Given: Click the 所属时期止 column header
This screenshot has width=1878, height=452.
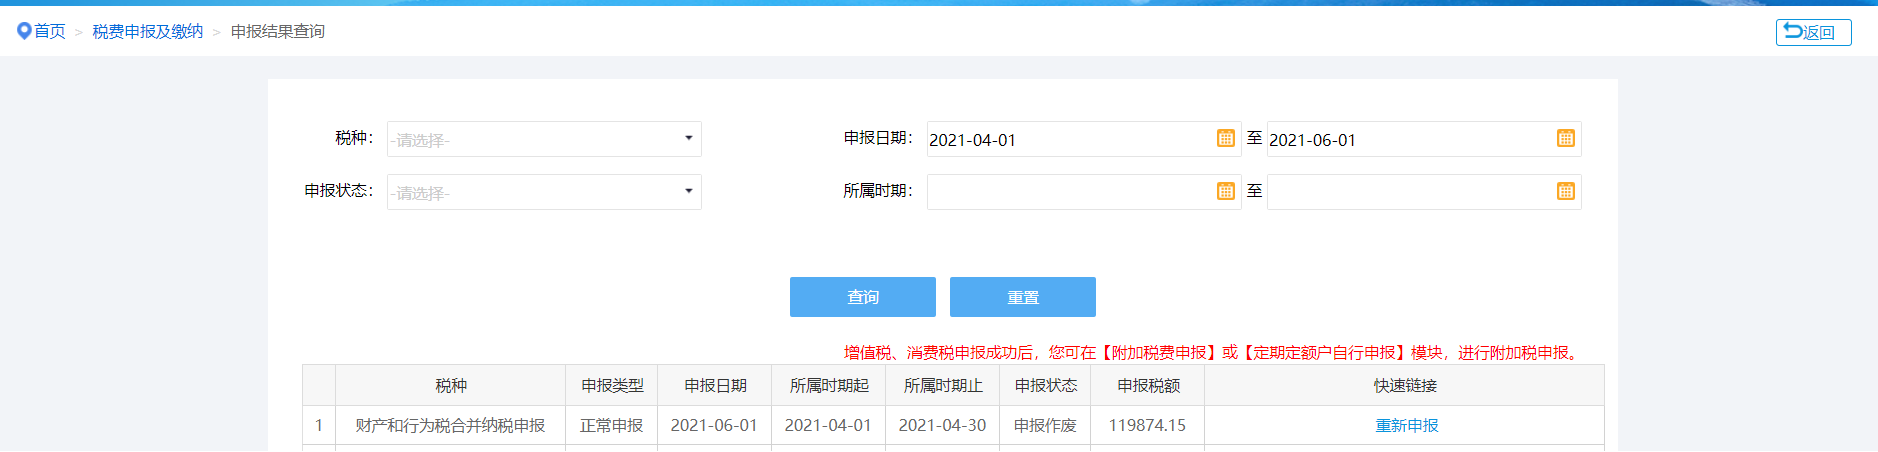Looking at the screenshot, I should click(x=943, y=385).
